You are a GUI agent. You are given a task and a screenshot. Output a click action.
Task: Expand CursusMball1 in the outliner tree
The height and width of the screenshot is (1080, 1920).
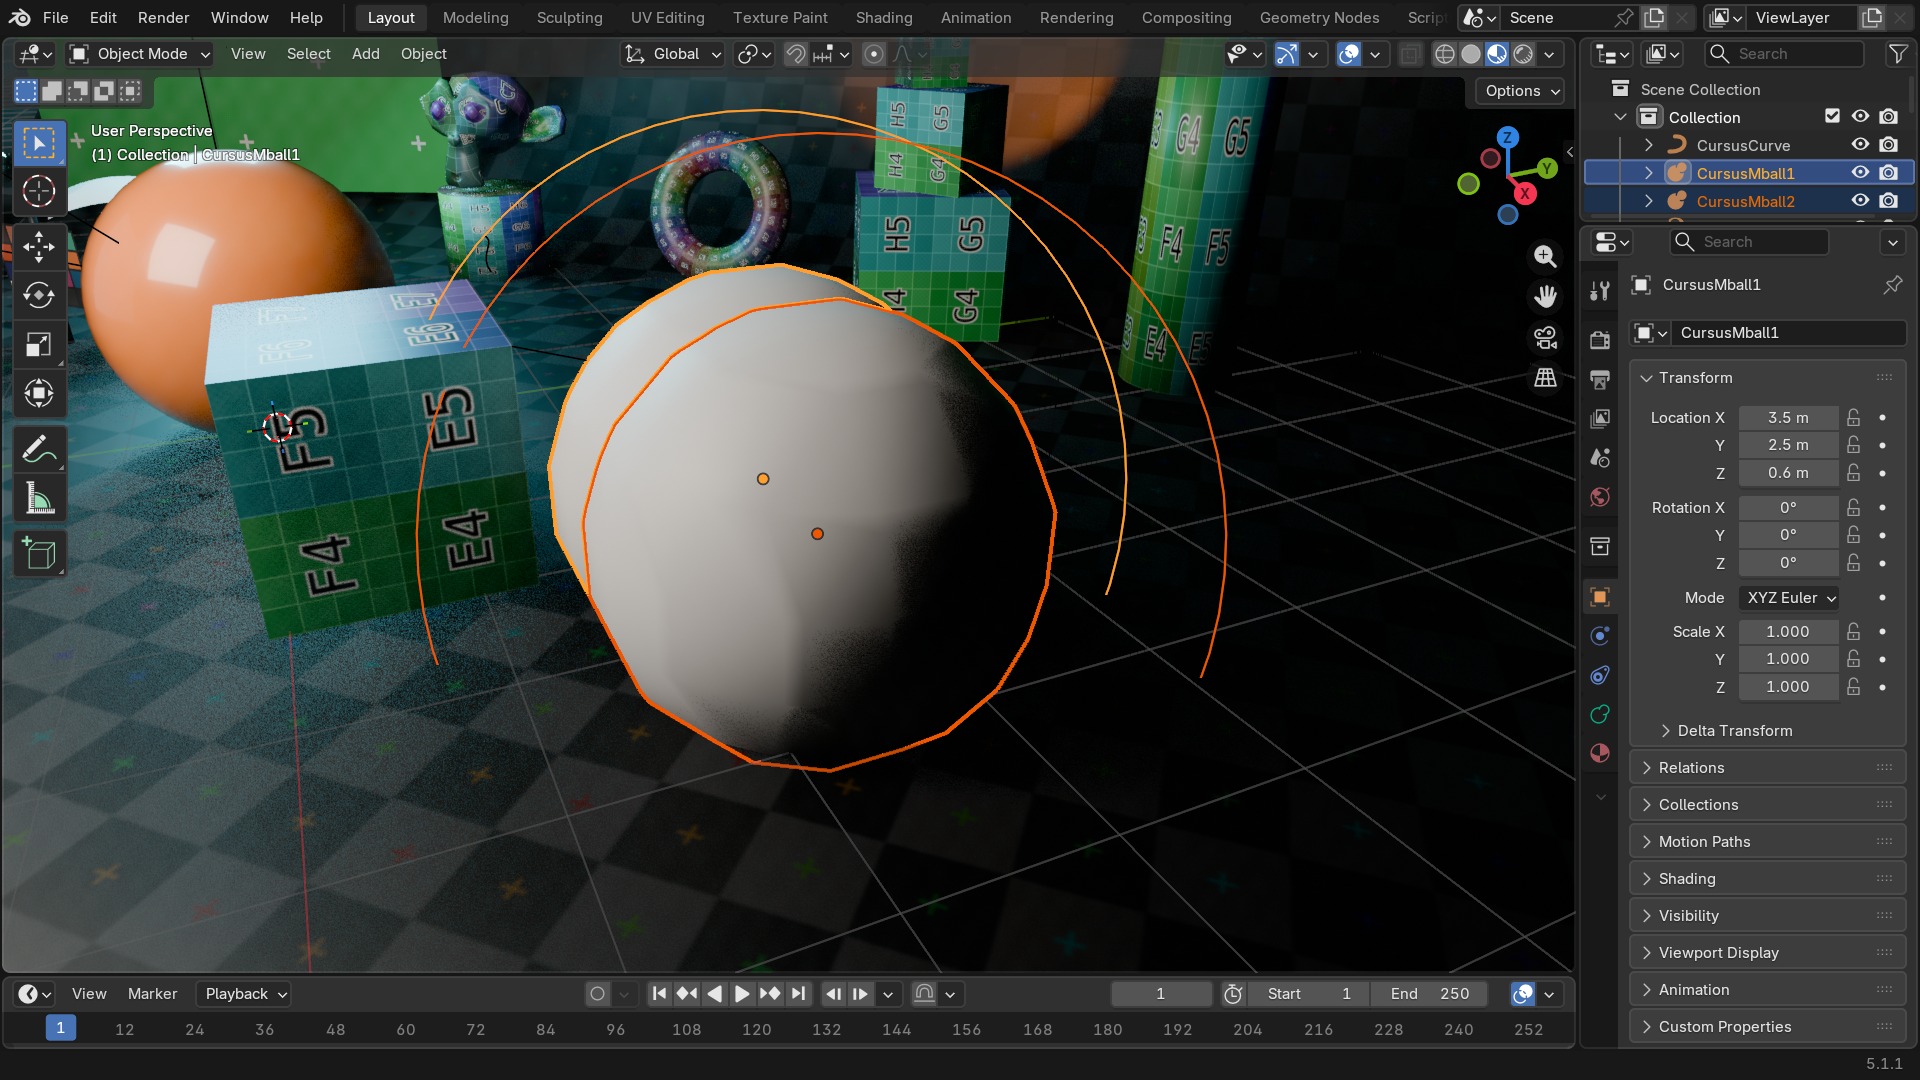[x=1649, y=173]
